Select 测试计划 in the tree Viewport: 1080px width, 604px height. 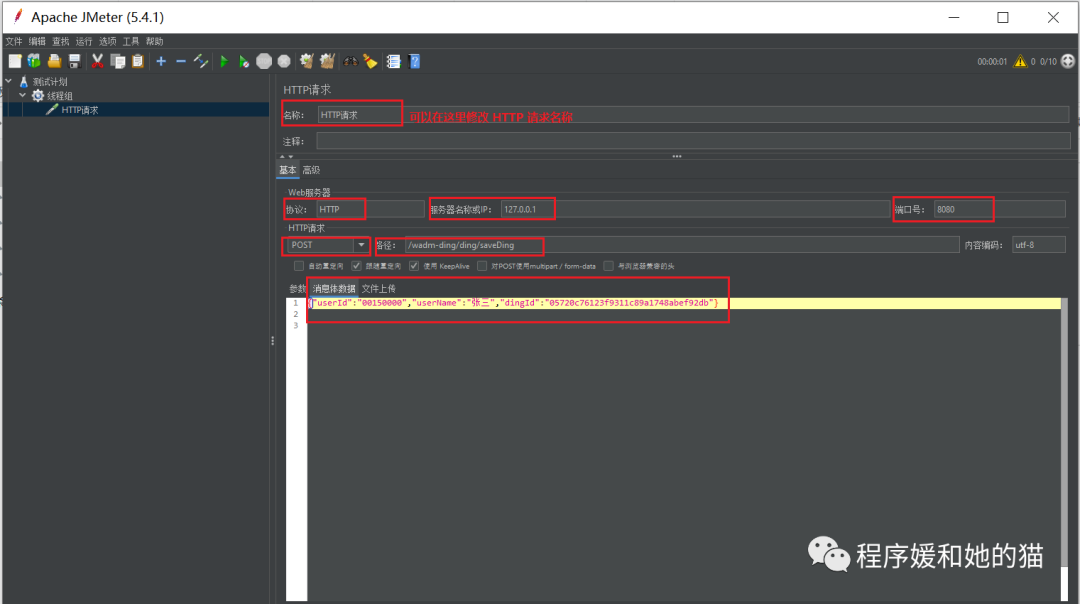pyautogui.click(x=50, y=82)
